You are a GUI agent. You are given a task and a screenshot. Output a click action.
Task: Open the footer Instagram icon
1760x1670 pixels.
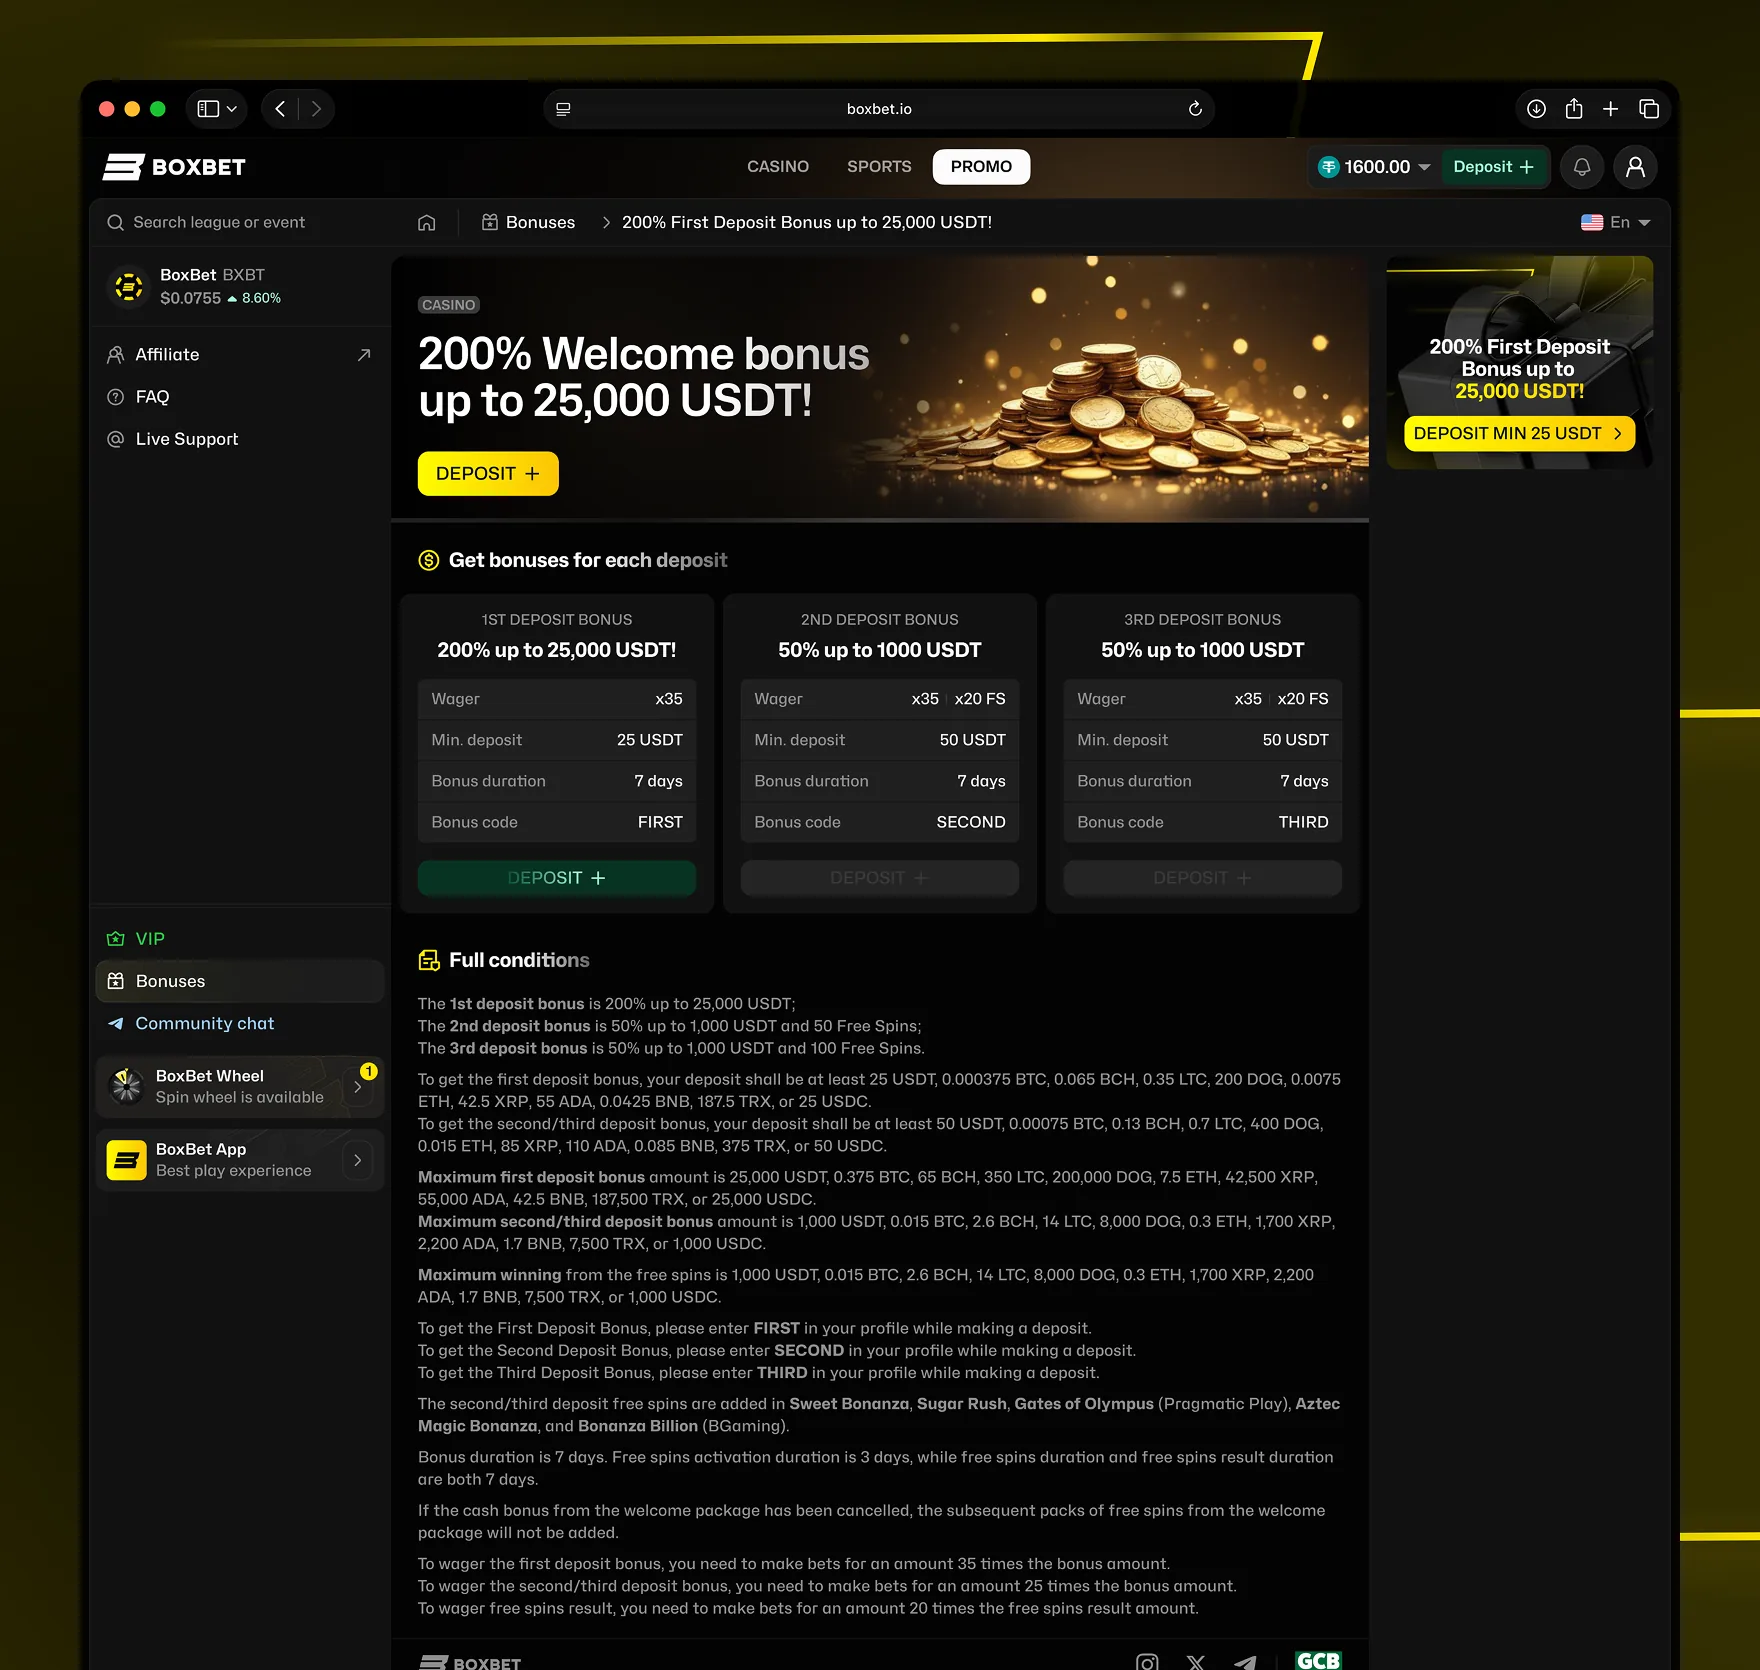1147,1661
